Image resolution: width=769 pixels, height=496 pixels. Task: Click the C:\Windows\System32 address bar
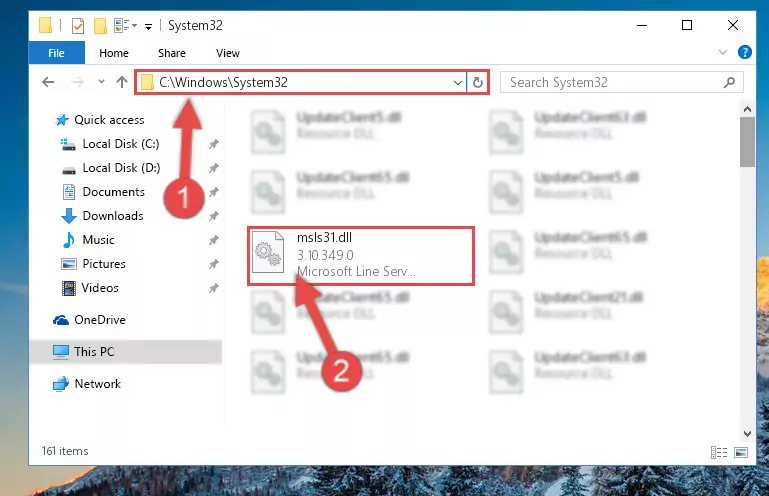pos(300,82)
